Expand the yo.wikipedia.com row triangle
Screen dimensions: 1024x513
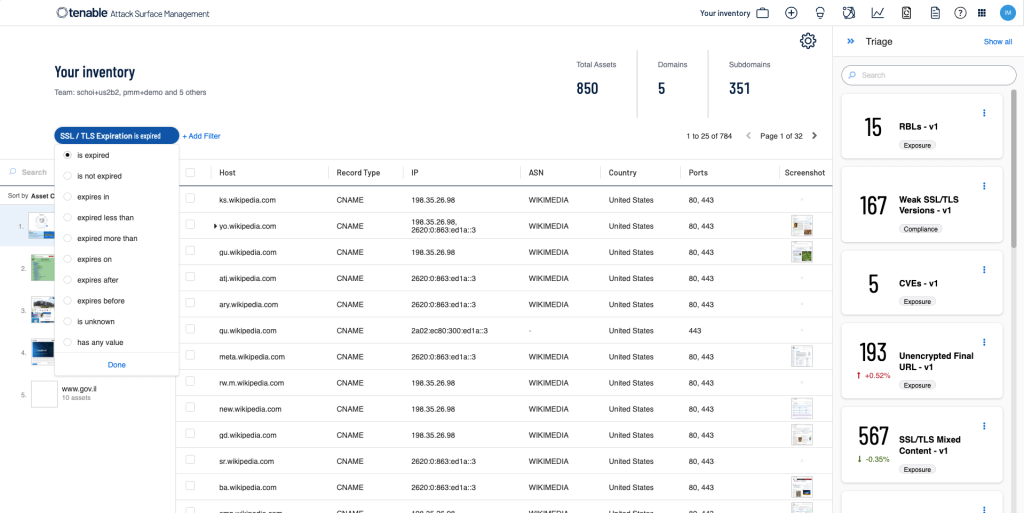coord(215,226)
